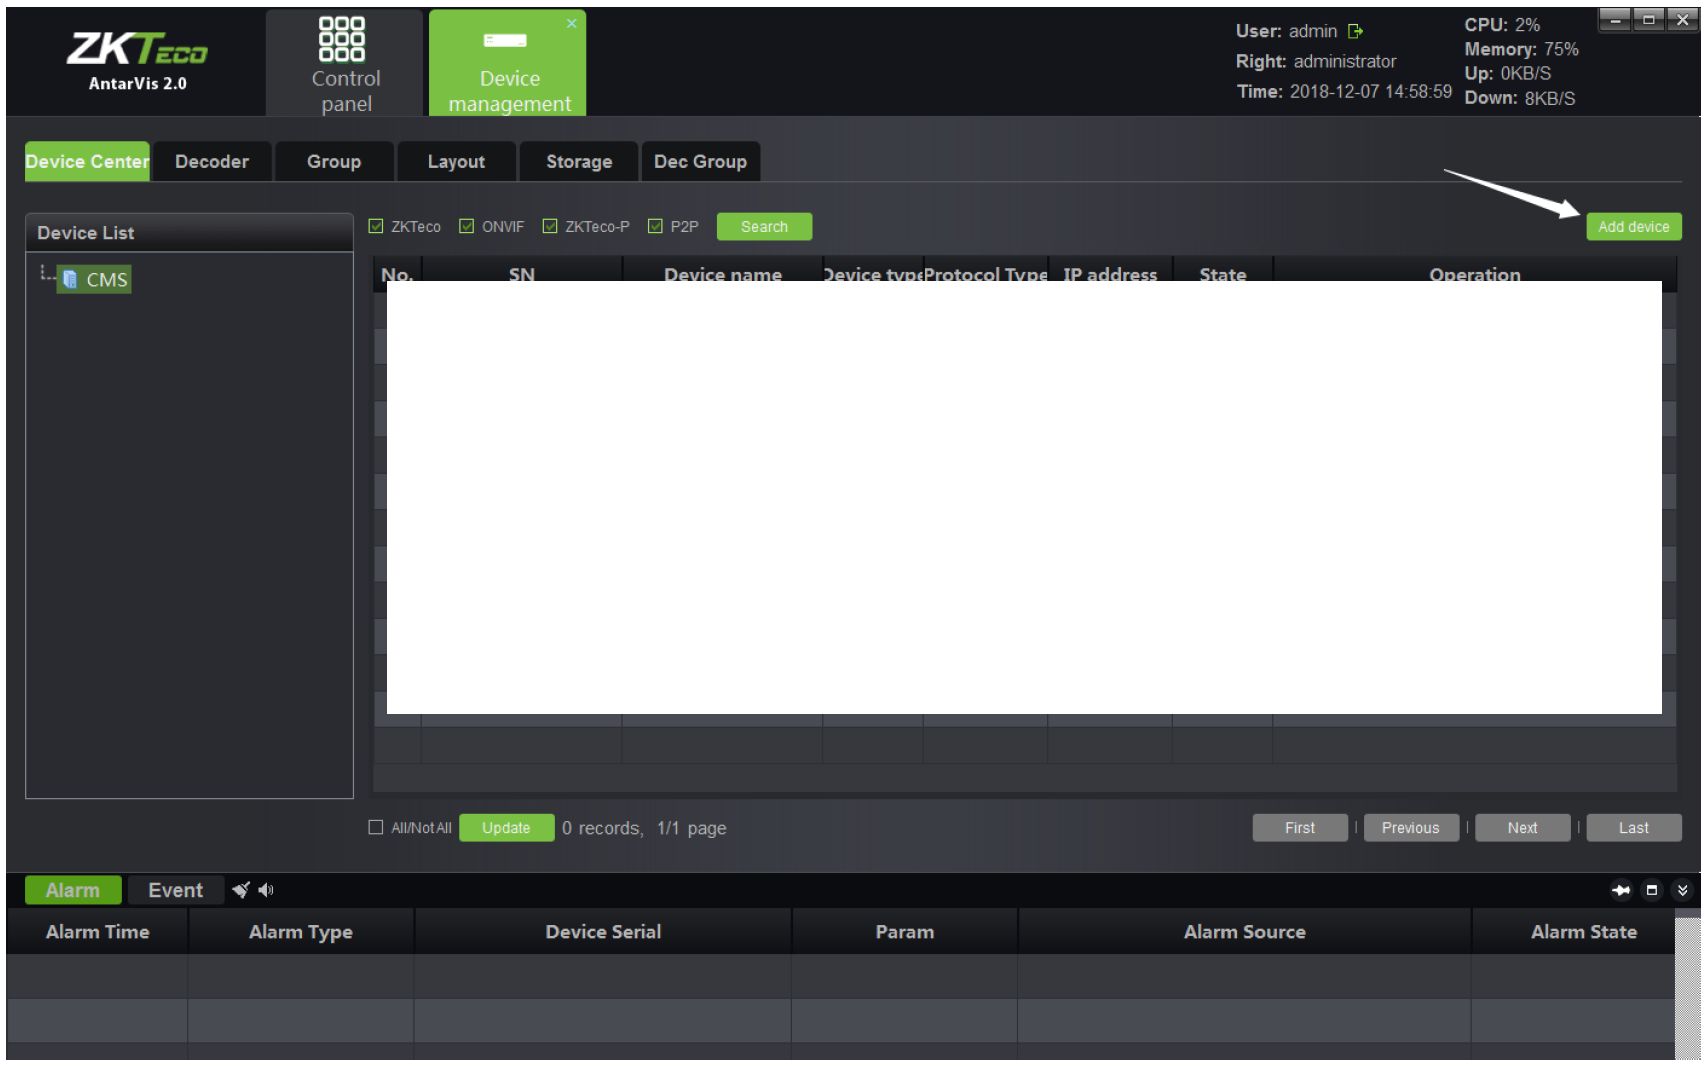This screenshot has width=1707, height=1066.
Task: Click the green Search button
Action: tap(764, 227)
